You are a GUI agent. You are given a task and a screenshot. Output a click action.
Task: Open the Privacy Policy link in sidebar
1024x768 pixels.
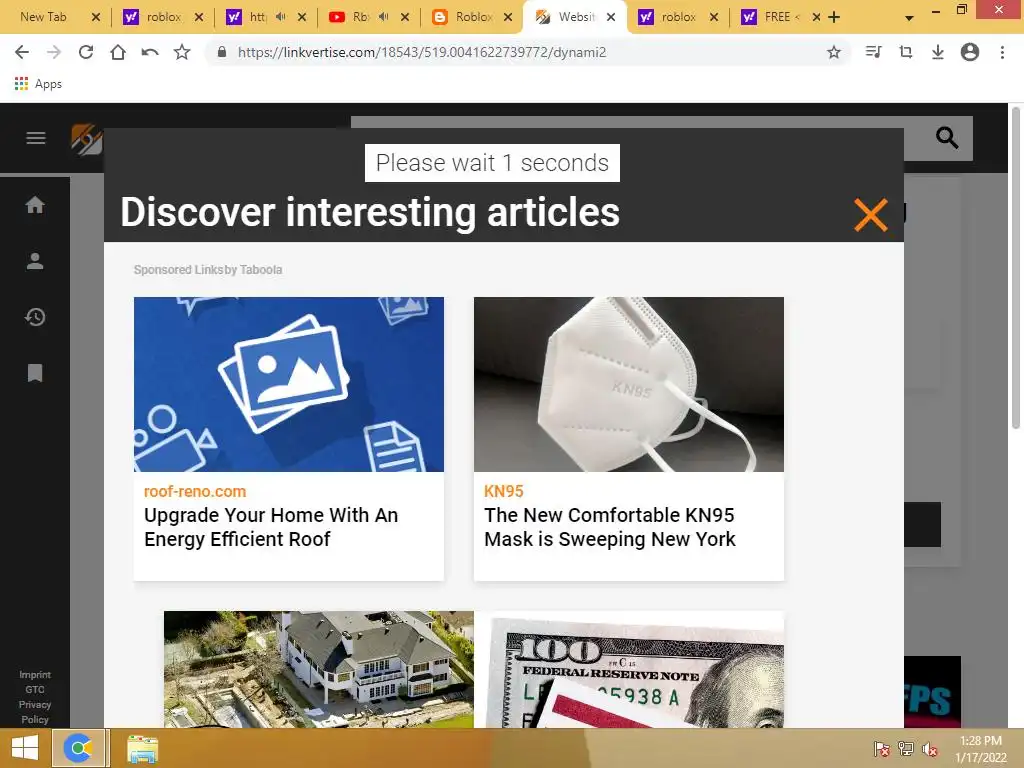point(35,712)
